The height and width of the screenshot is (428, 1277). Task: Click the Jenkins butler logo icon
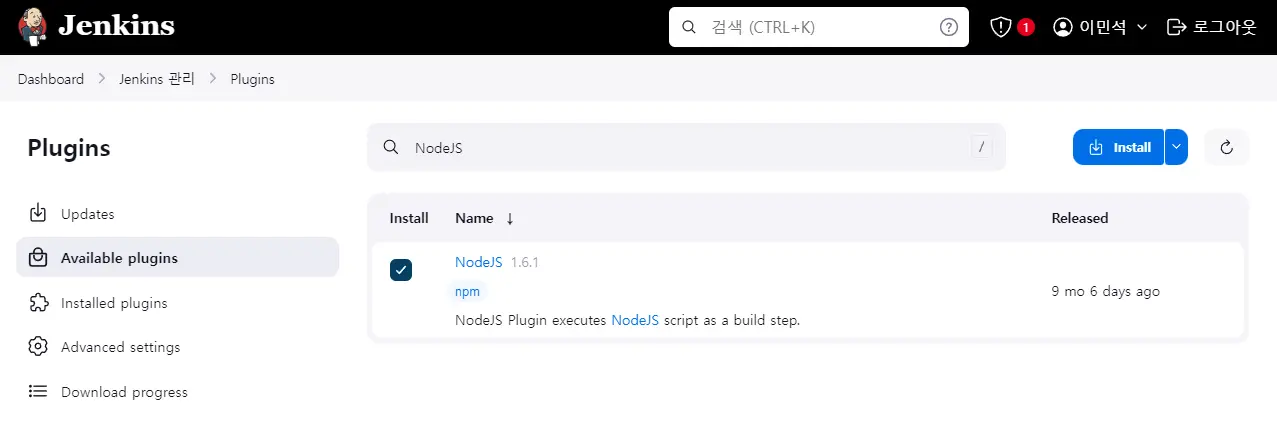click(x=35, y=27)
